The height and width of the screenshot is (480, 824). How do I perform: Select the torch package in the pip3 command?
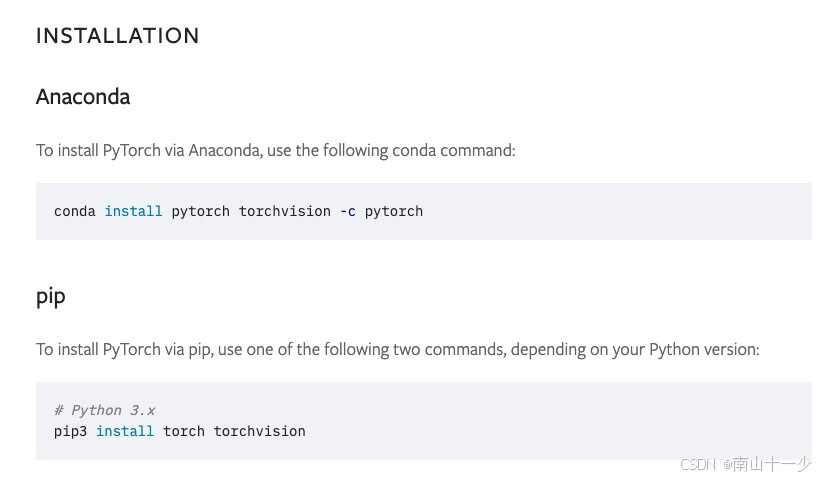(184, 431)
